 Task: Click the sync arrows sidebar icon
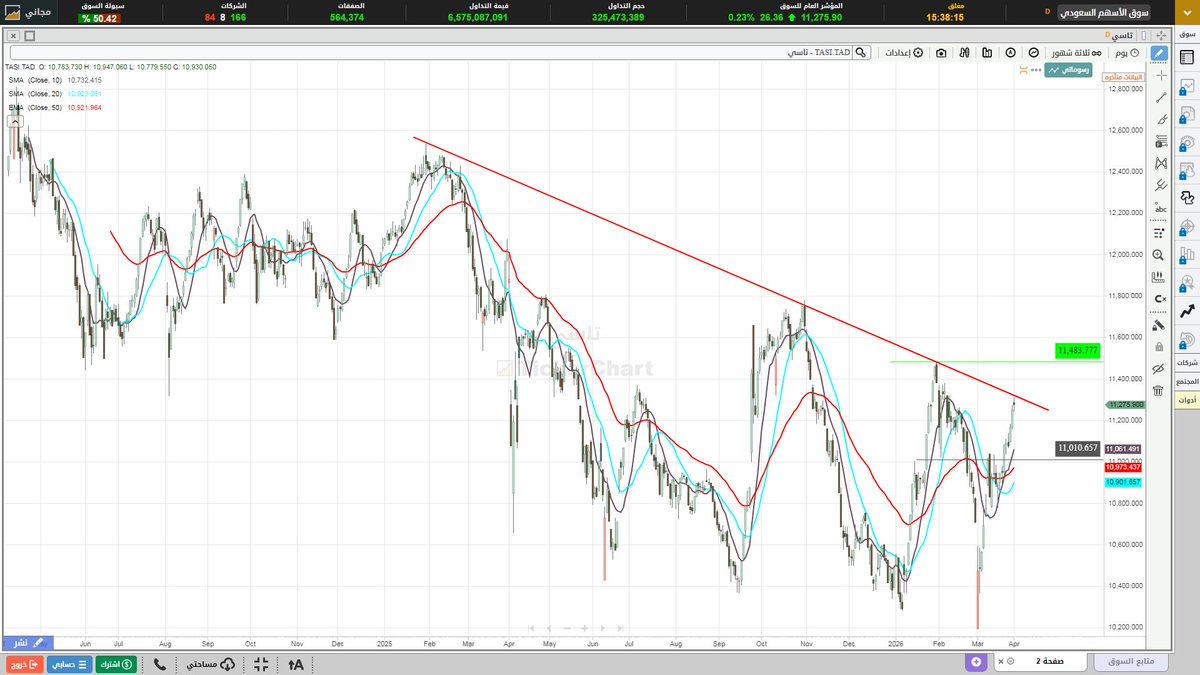pyautogui.click(x=1187, y=197)
